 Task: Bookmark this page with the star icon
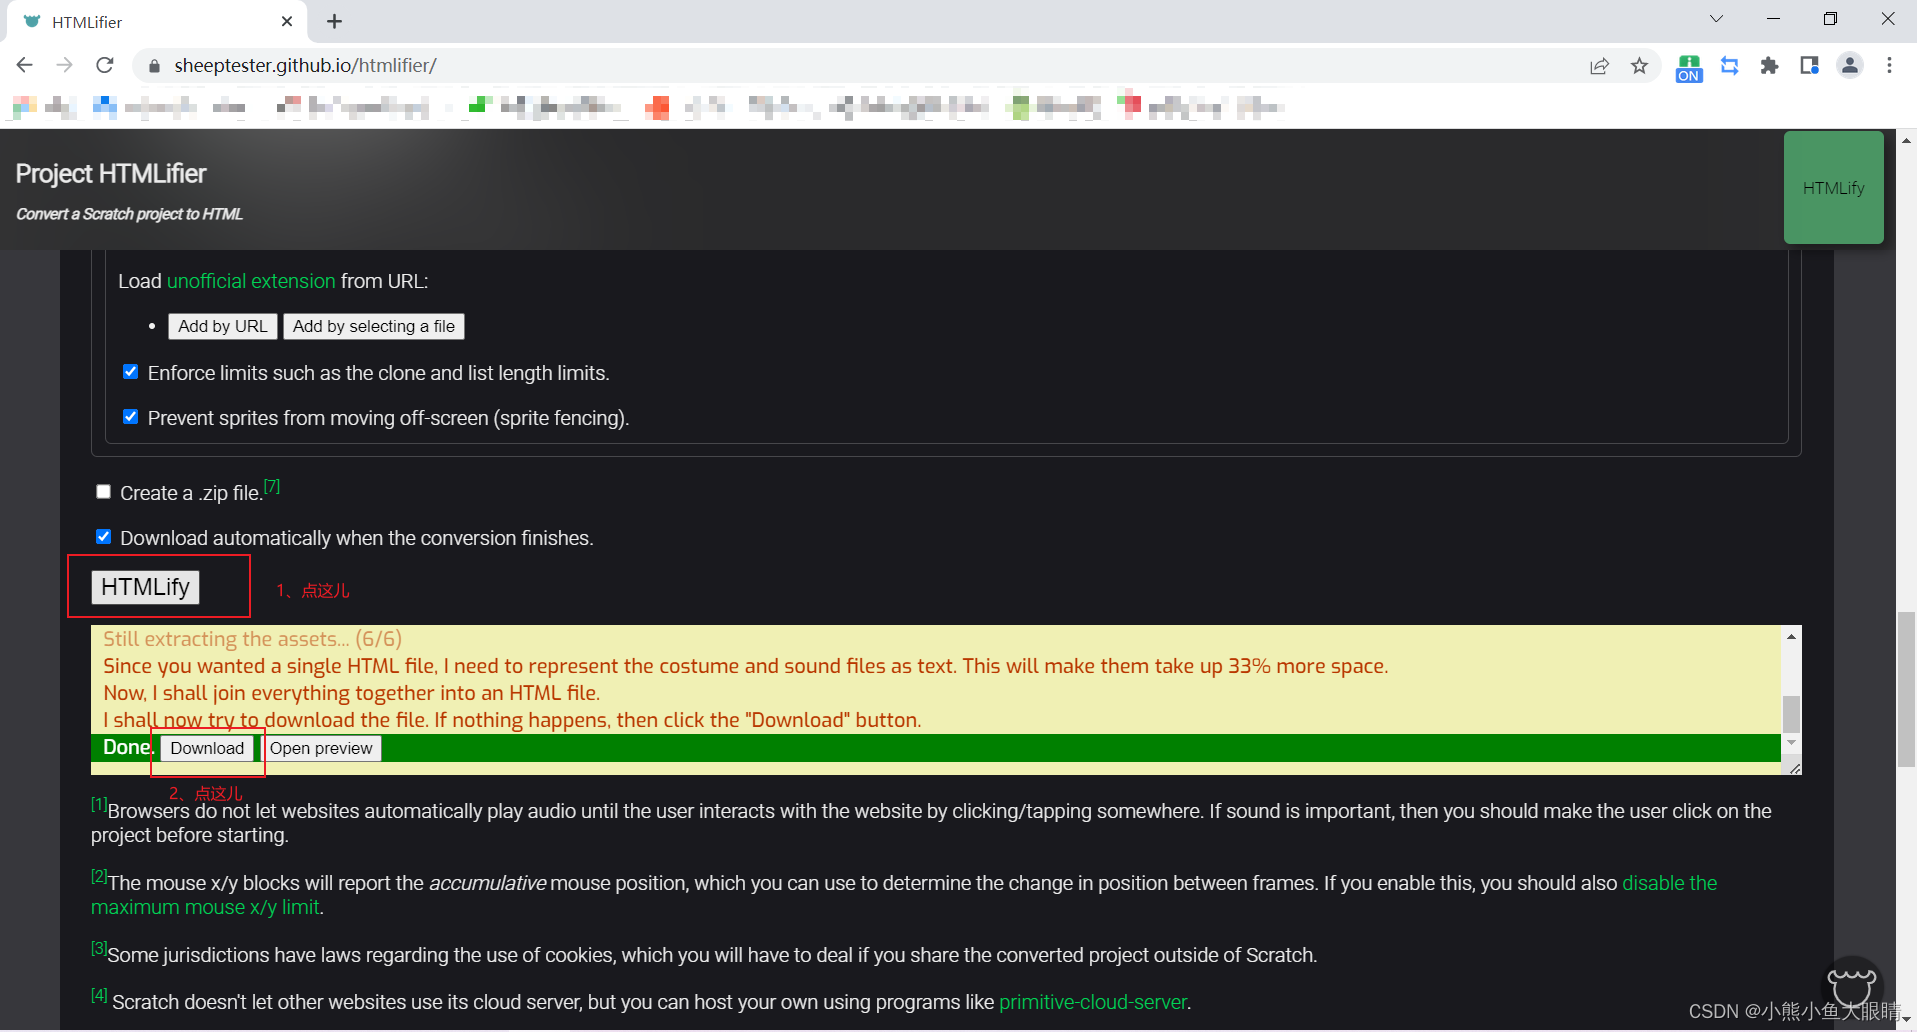(x=1639, y=66)
